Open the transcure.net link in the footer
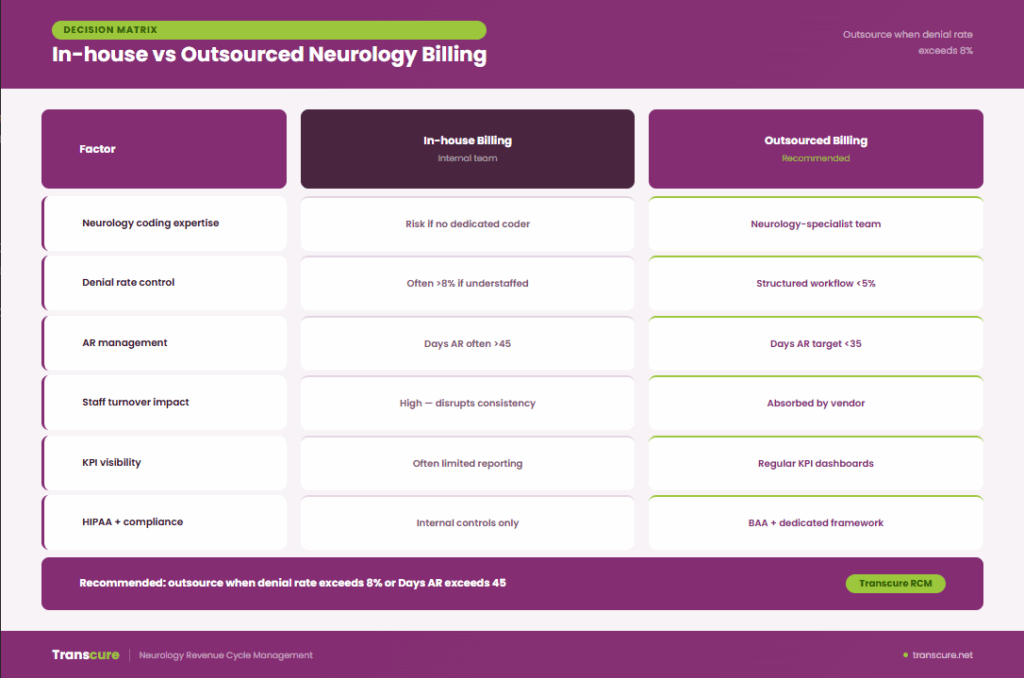 pos(940,655)
